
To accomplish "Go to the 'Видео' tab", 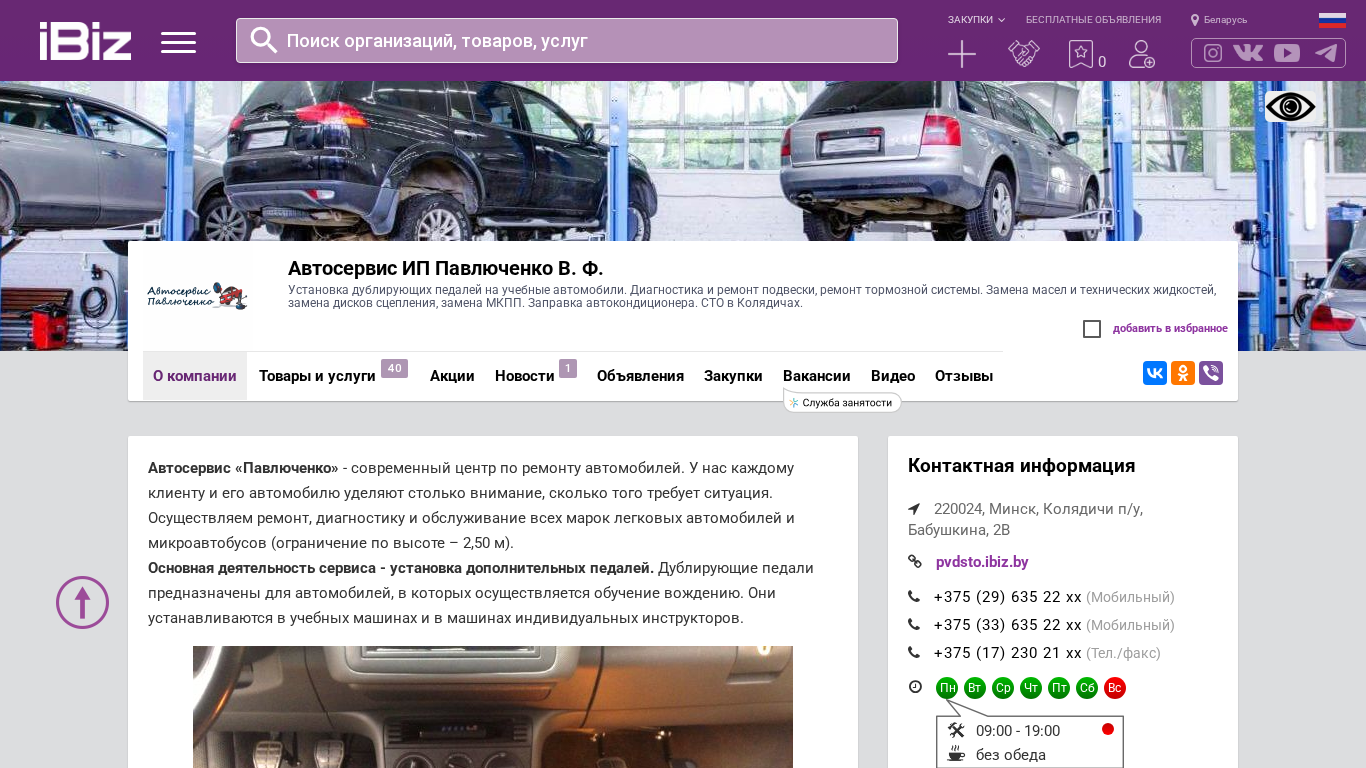I will [893, 376].
